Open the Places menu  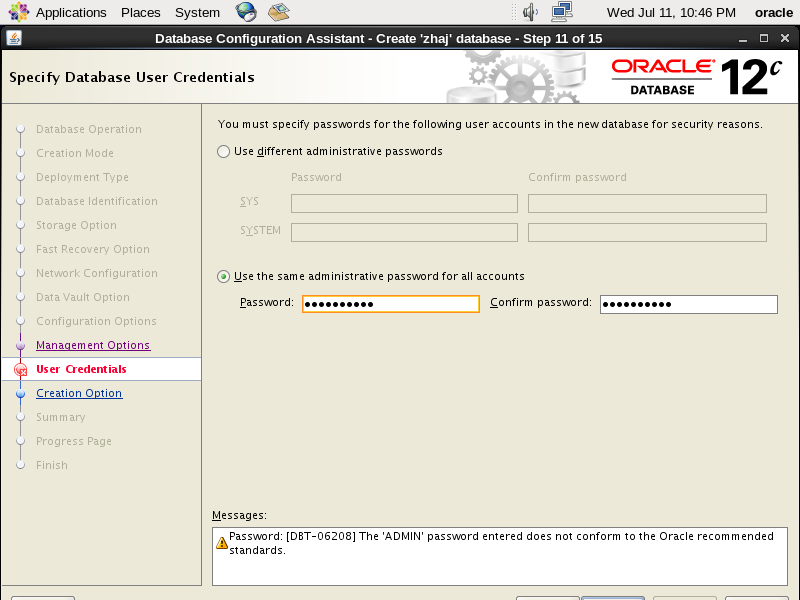[x=140, y=12]
